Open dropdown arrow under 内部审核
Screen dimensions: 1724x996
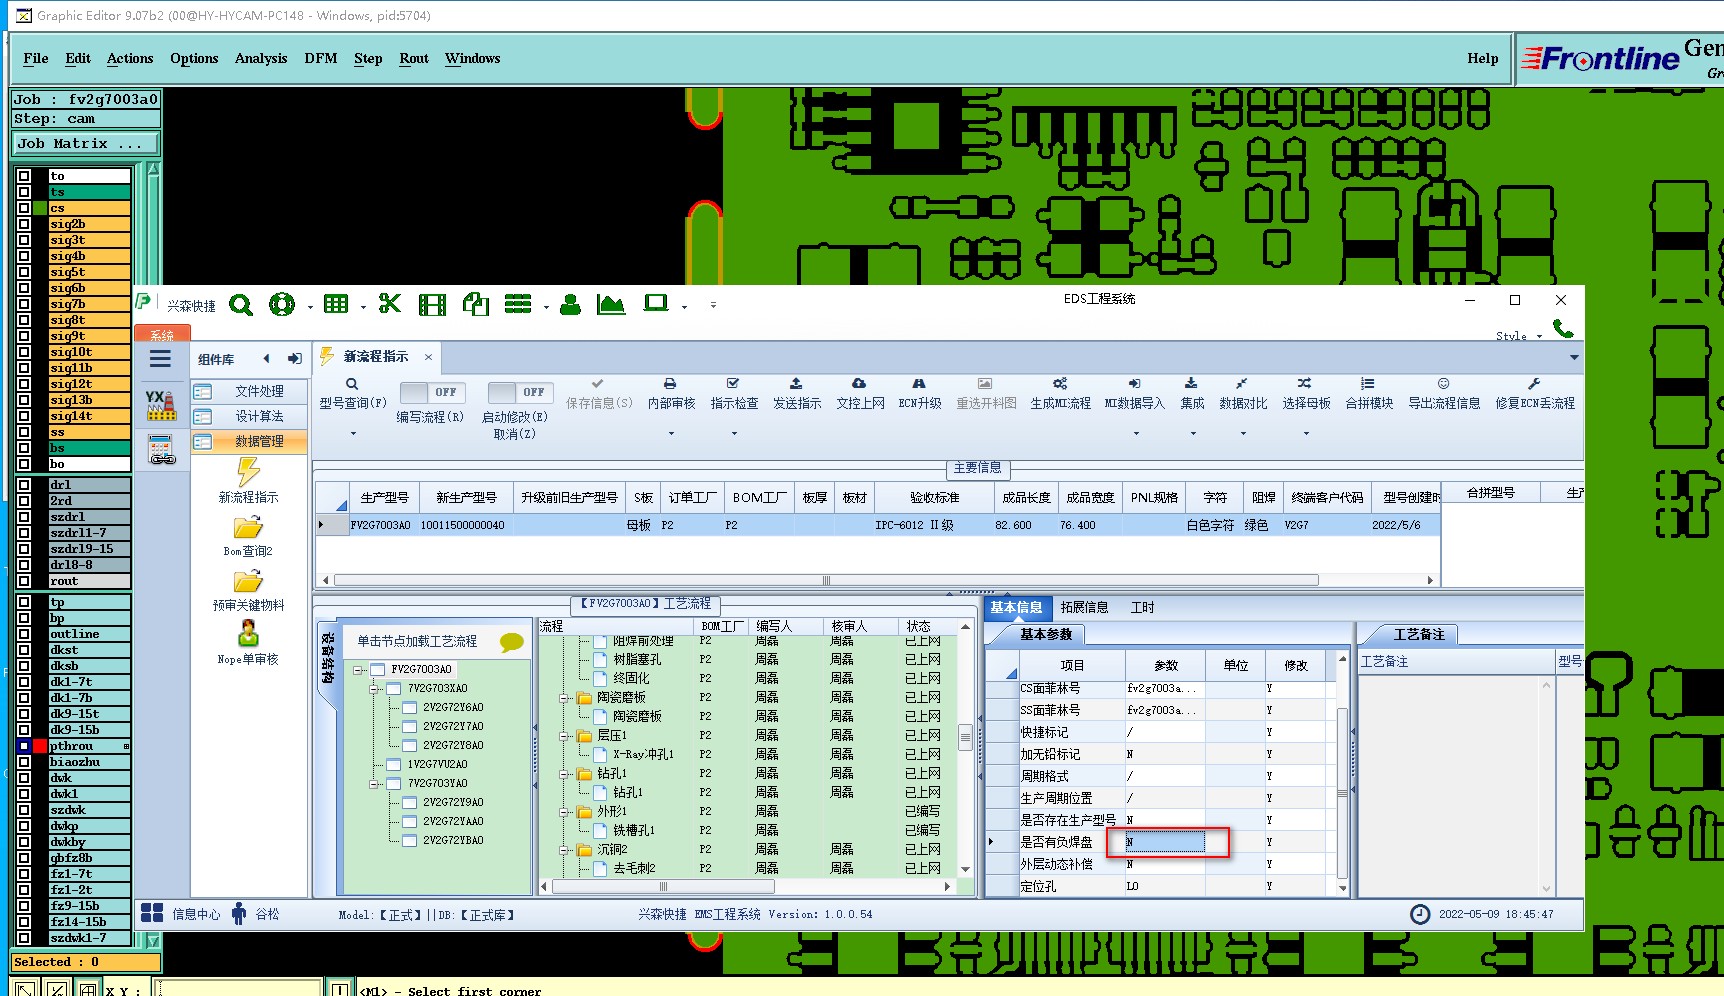click(x=671, y=434)
